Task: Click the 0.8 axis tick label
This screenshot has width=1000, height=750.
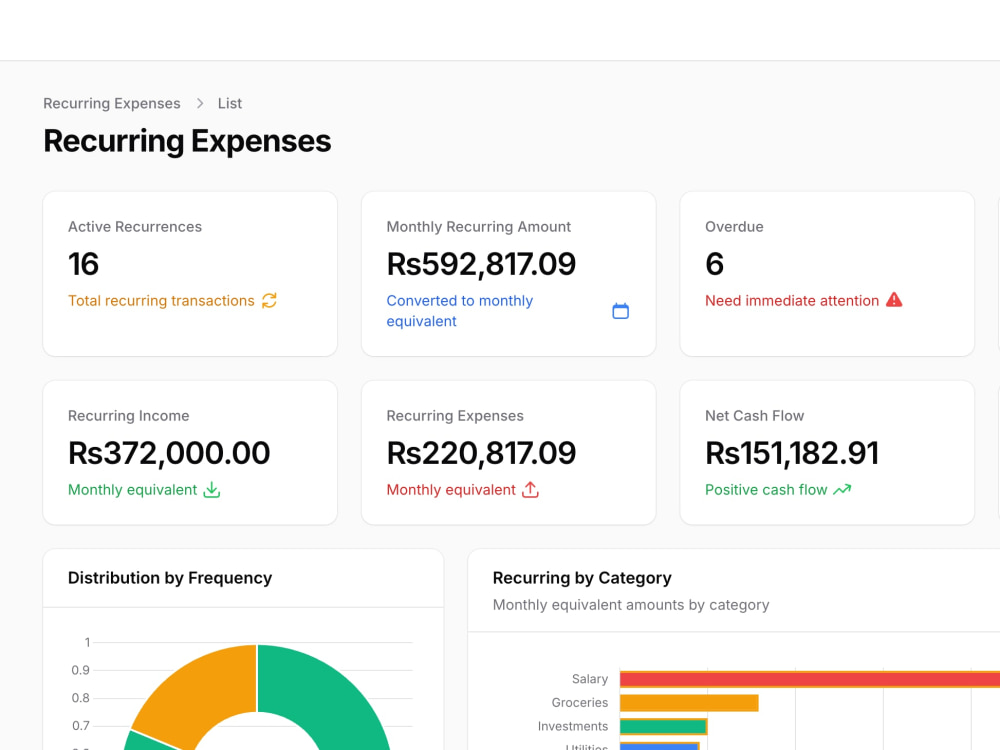Action: click(80, 698)
